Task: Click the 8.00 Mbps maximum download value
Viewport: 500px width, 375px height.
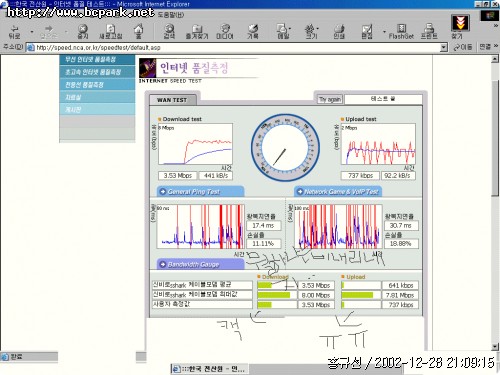Action: click(316, 295)
